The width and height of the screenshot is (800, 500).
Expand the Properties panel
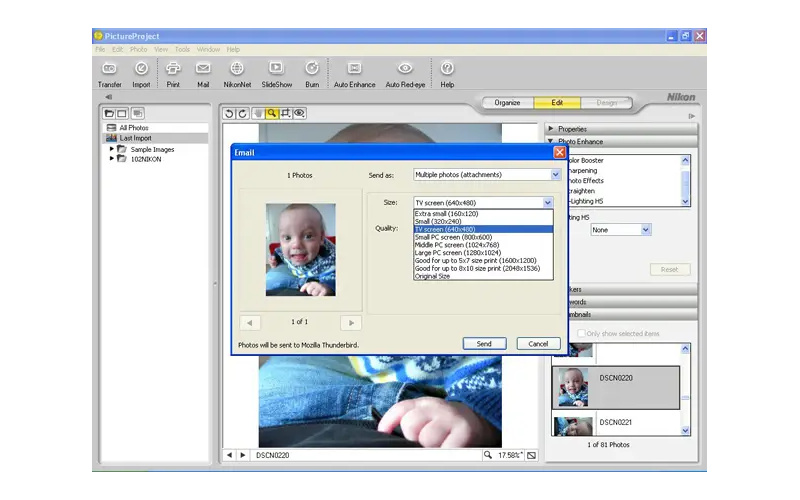[x=551, y=129]
